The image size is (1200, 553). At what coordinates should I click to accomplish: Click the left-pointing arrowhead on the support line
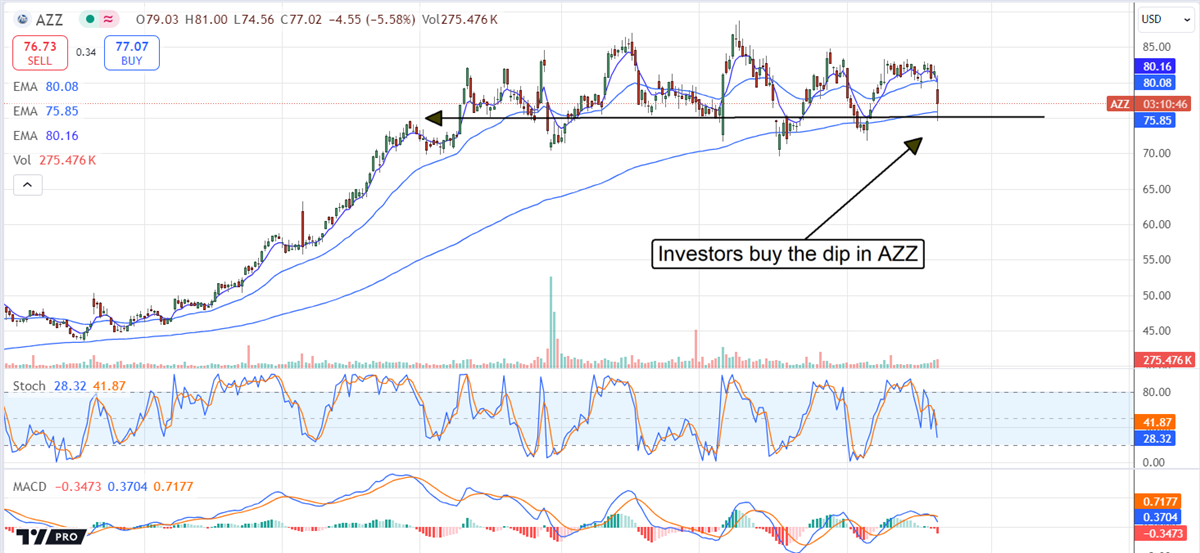click(x=433, y=118)
